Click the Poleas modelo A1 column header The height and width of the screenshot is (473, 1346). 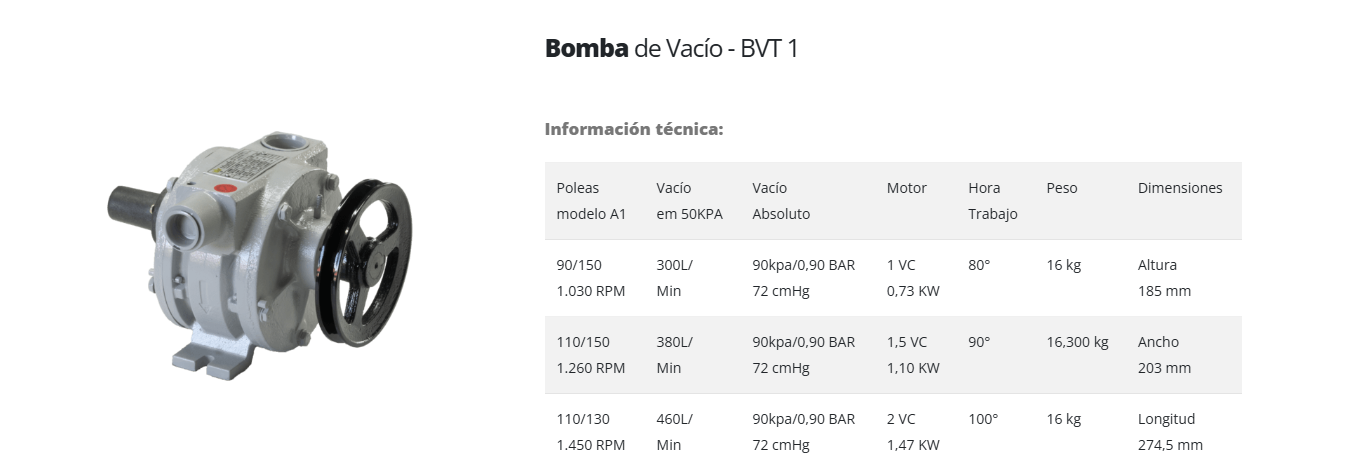(x=591, y=201)
